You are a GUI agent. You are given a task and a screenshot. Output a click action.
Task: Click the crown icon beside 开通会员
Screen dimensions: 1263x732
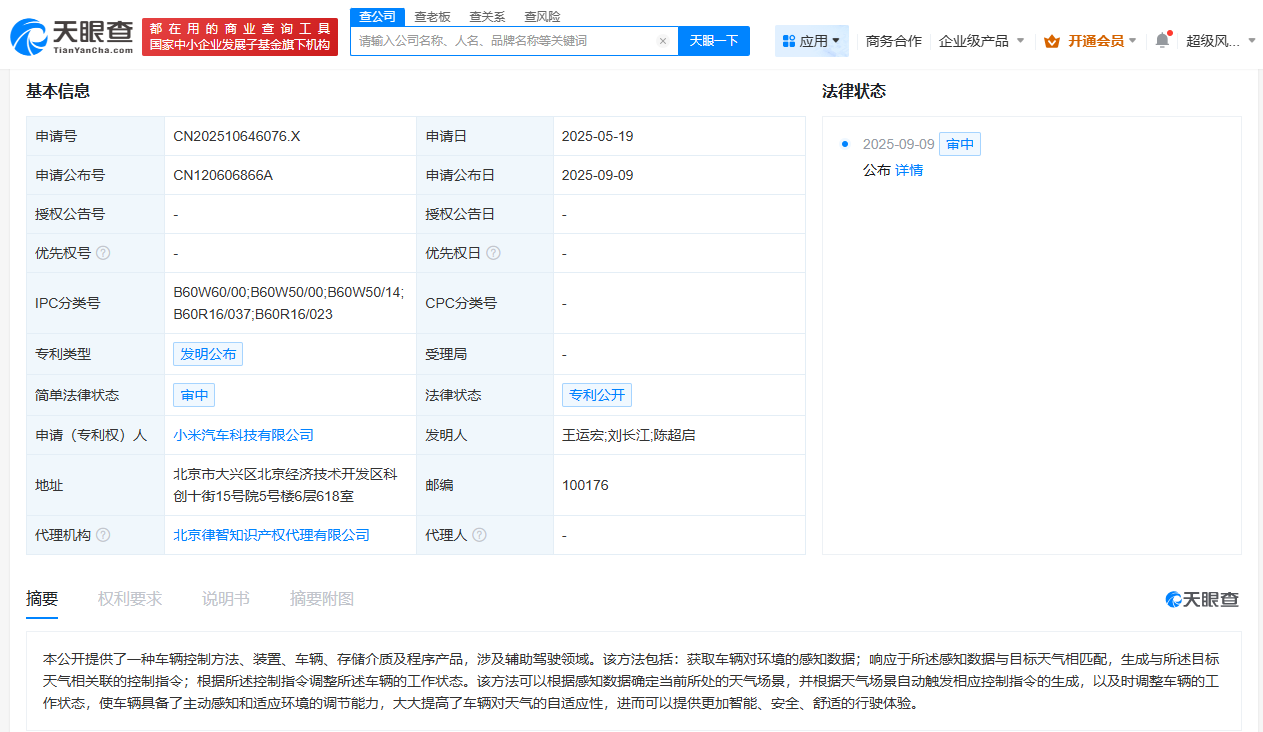click(x=1052, y=40)
